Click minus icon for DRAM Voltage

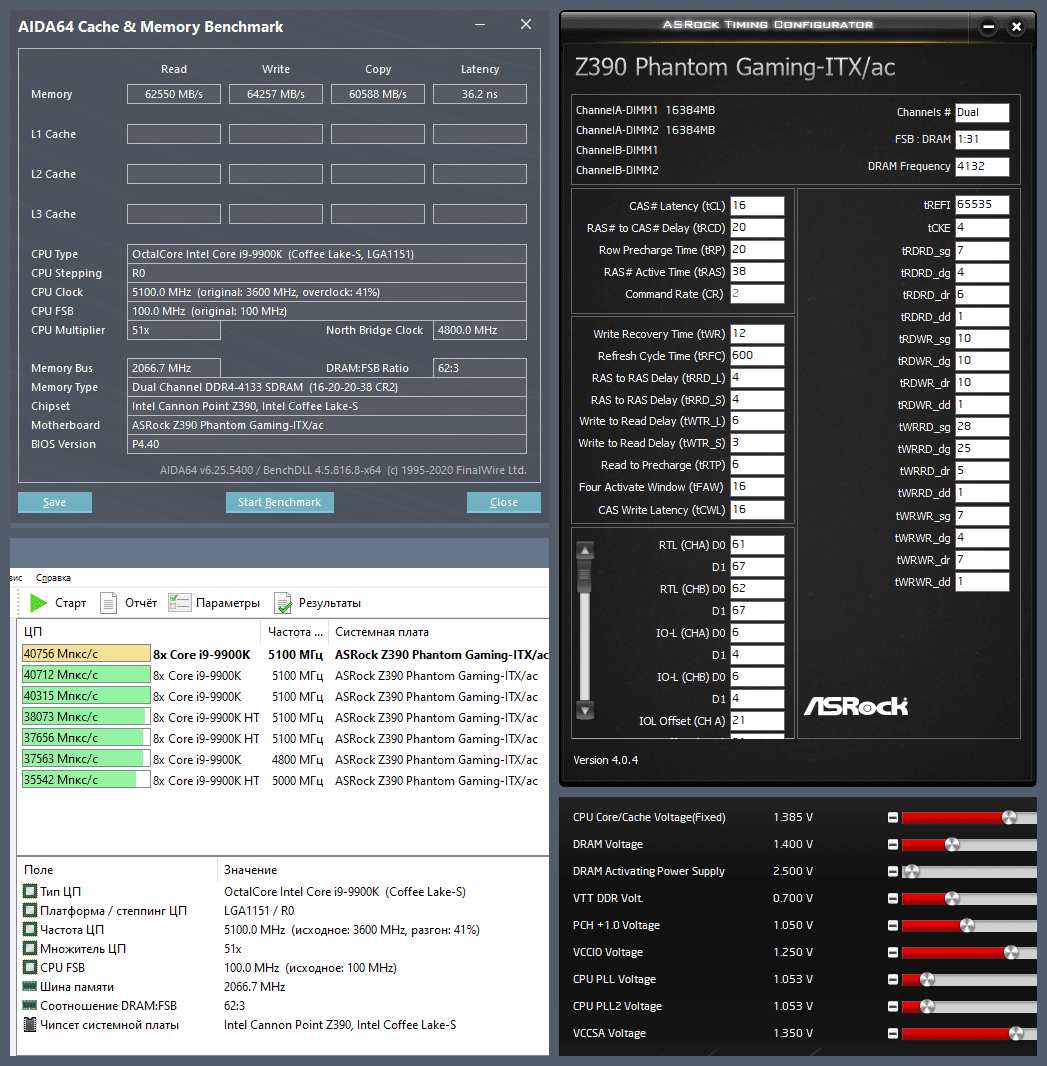(x=893, y=844)
